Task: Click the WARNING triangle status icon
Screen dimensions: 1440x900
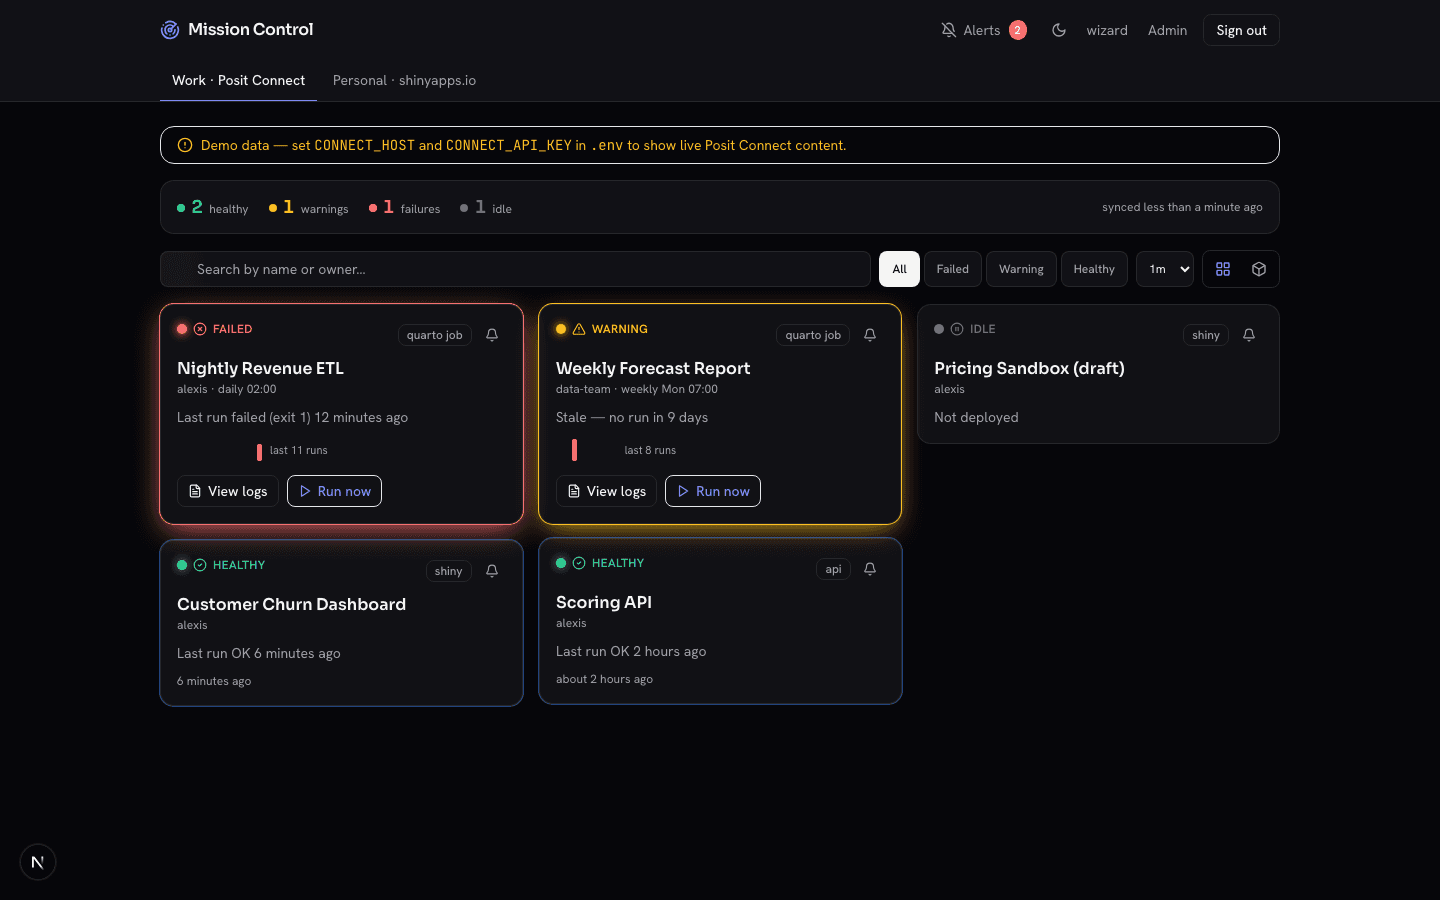Action: (579, 329)
